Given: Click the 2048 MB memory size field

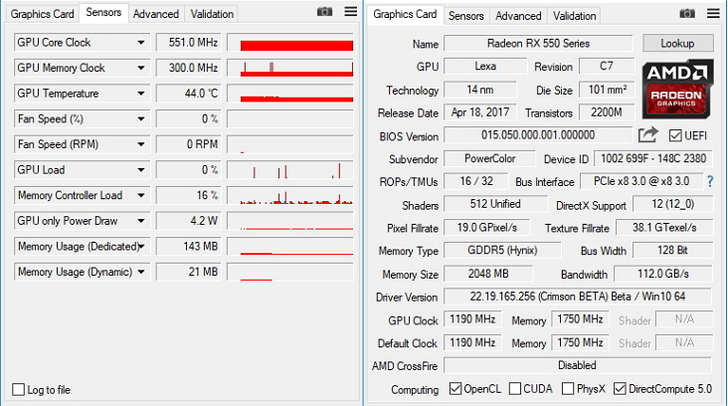Looking at the screenshot, I should coord(488,274).
